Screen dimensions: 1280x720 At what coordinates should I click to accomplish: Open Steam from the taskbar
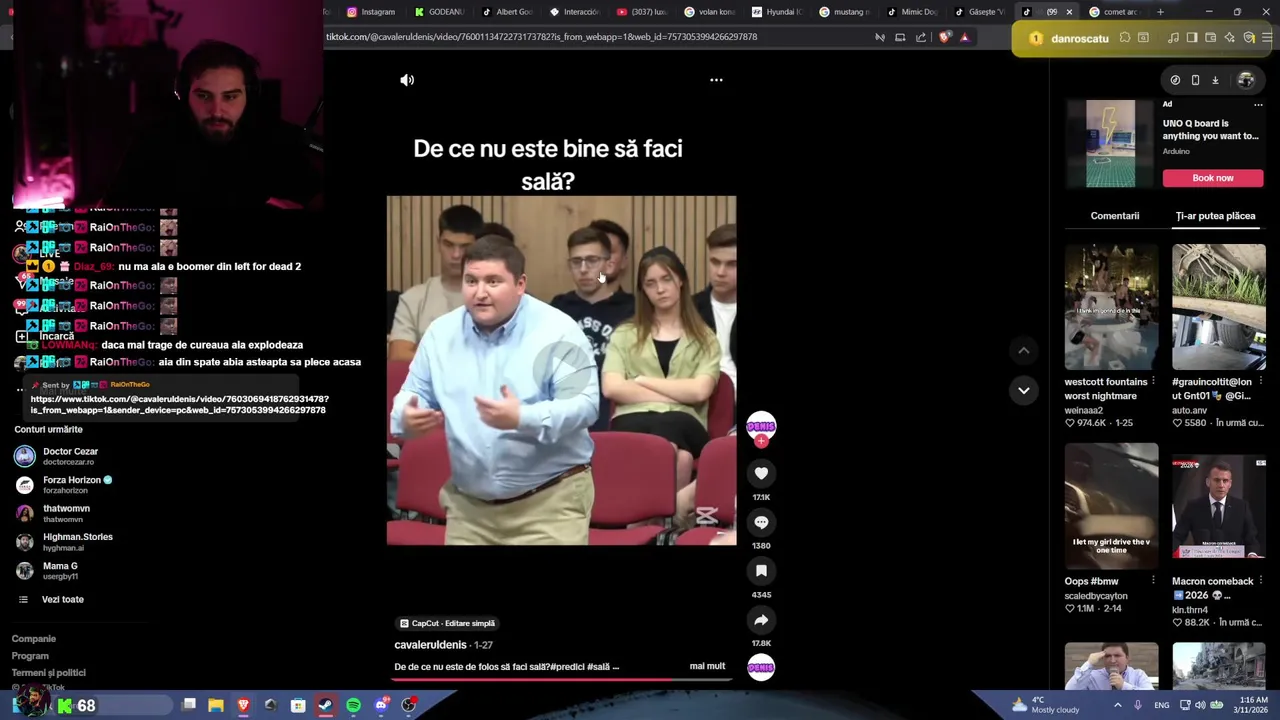point(325,705)
